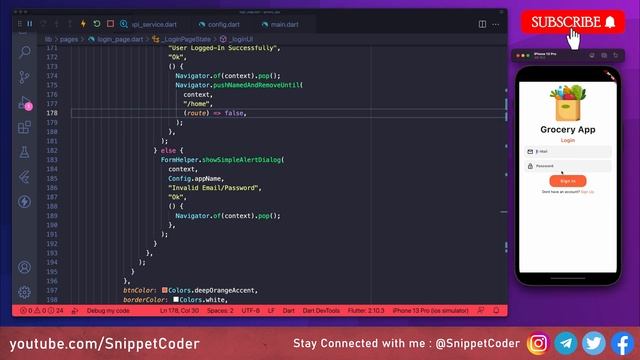Focus E-mail field in Grocery App

click(x=568, y=151)
